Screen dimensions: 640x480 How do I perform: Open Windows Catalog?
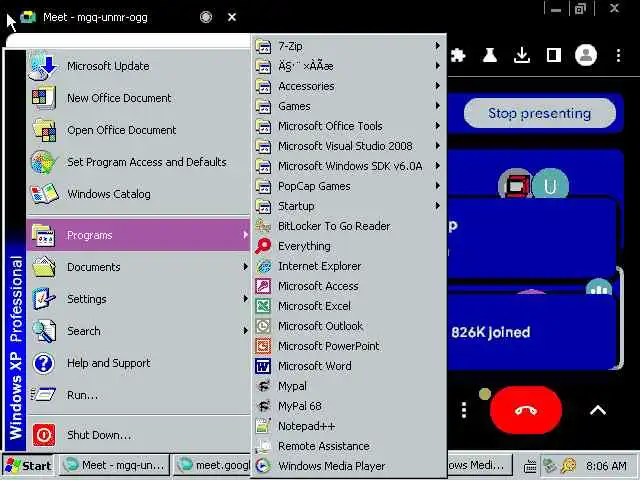[x=138, y=194]
